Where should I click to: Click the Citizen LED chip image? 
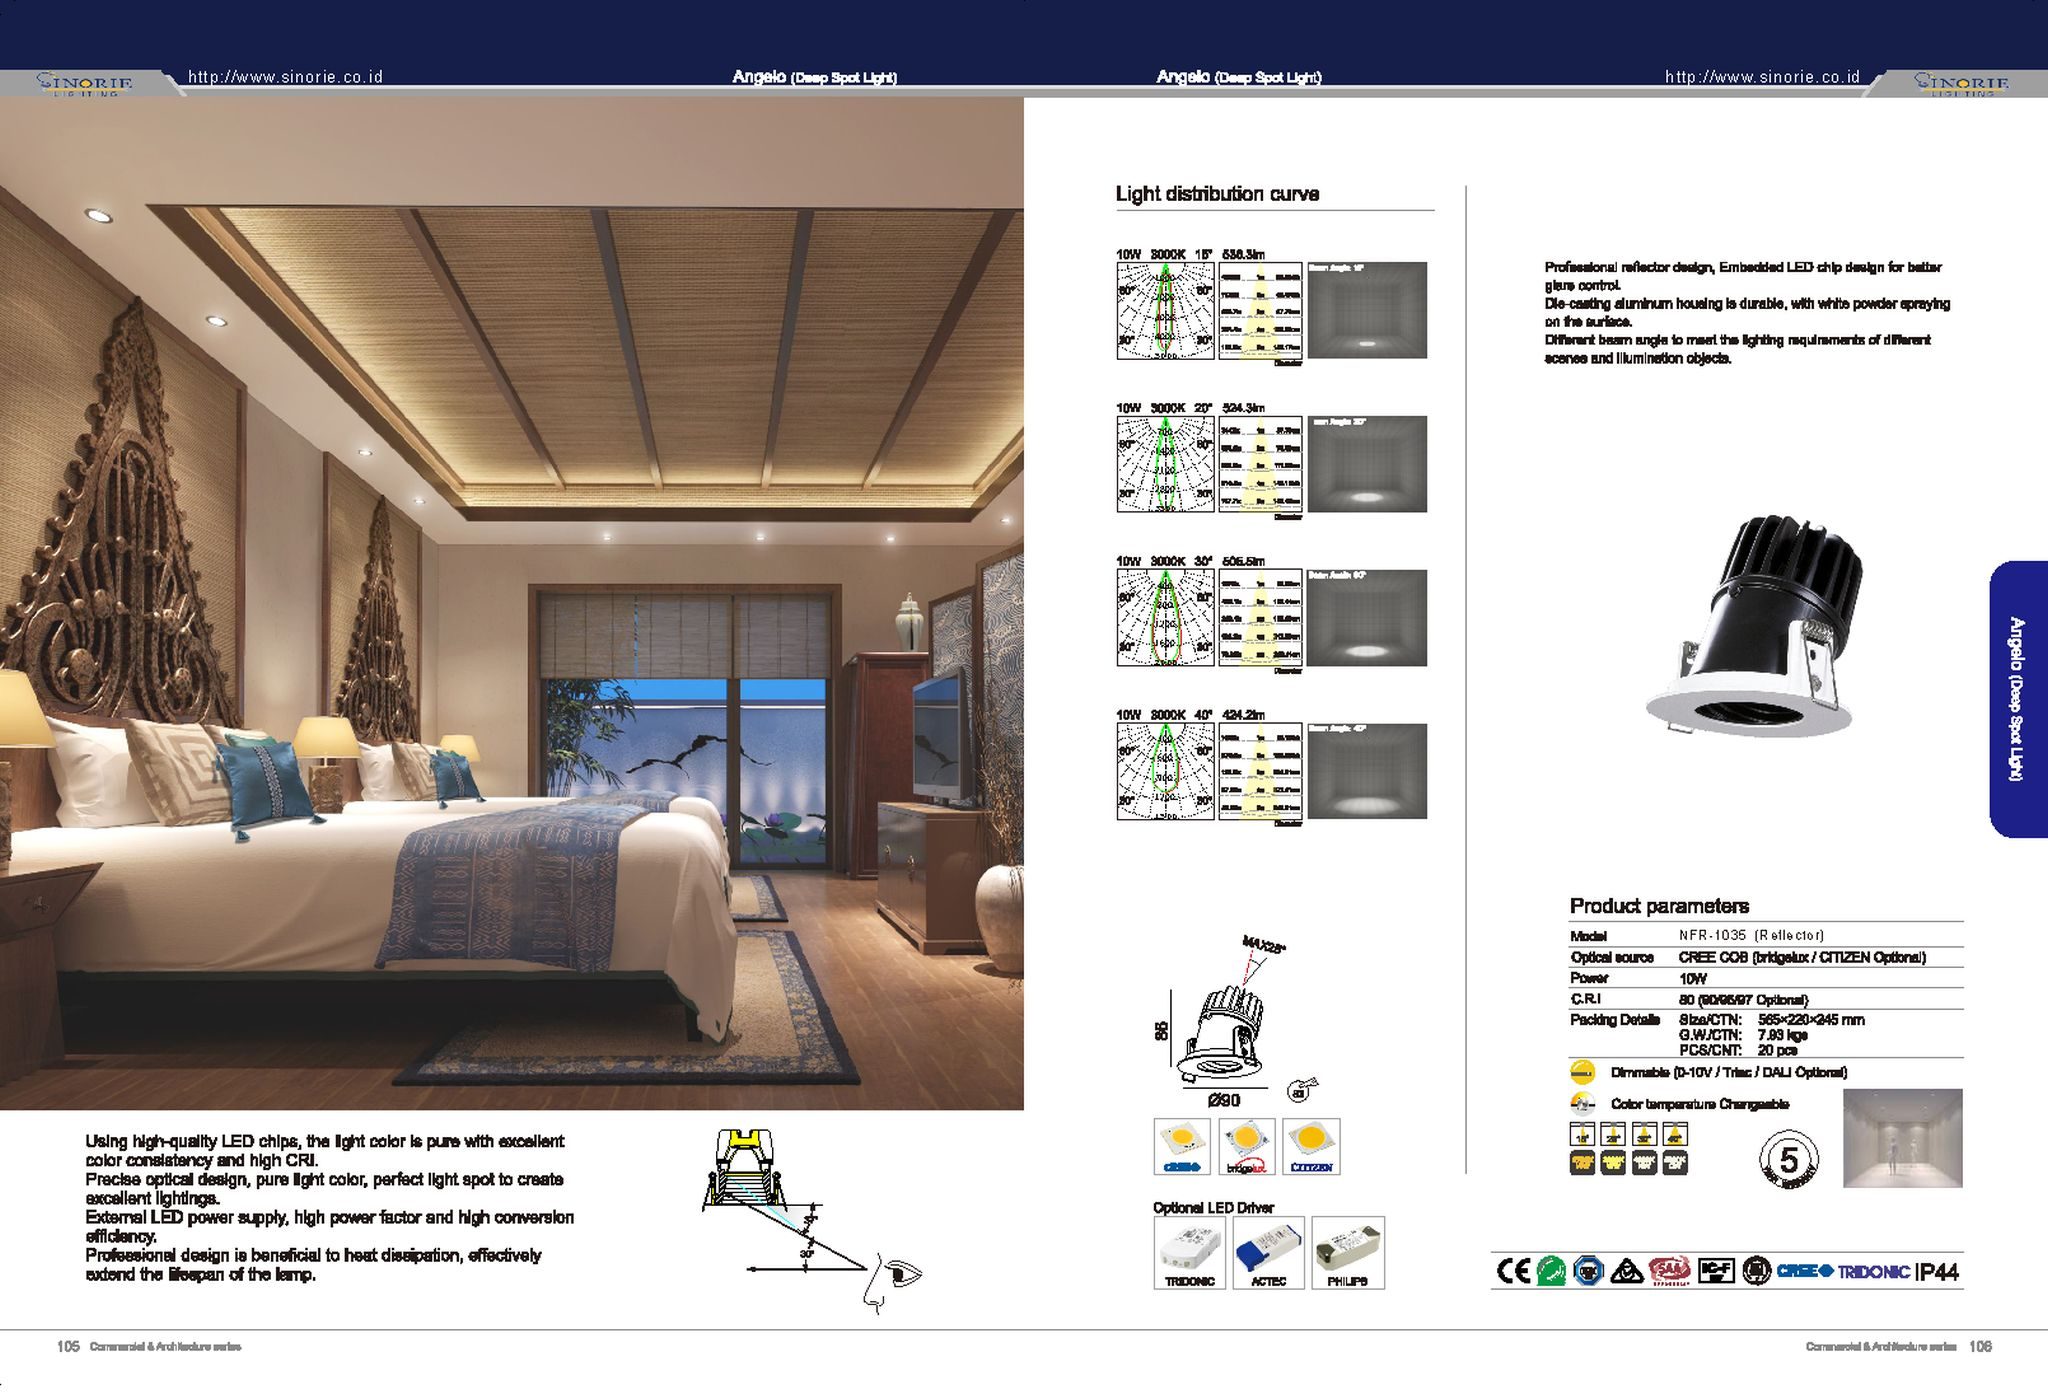tap(1311, 1146)
